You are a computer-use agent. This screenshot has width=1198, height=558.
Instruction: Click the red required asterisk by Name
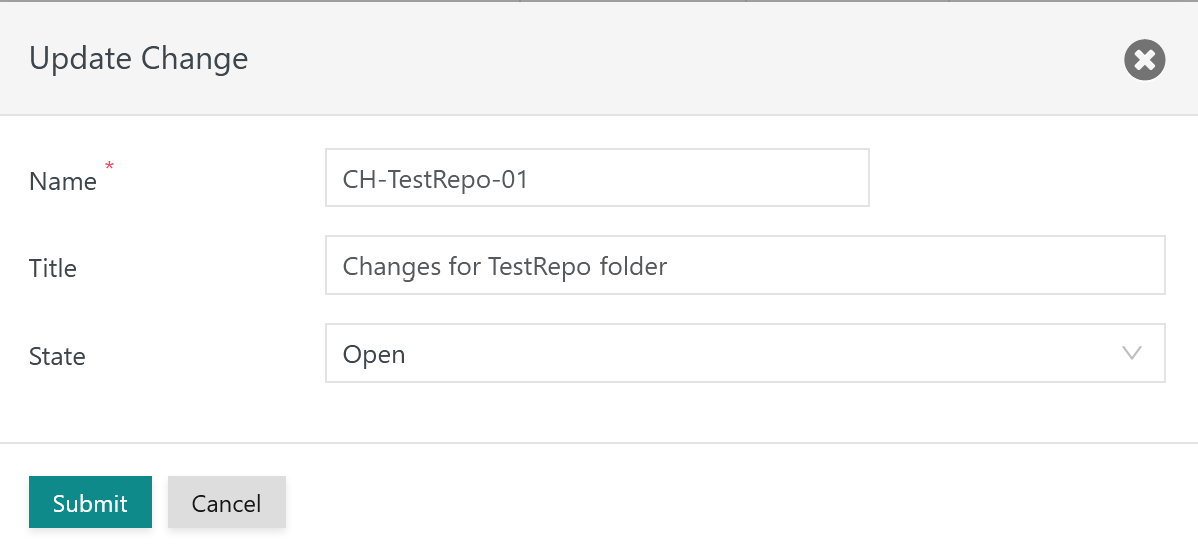tap(109, 165)
